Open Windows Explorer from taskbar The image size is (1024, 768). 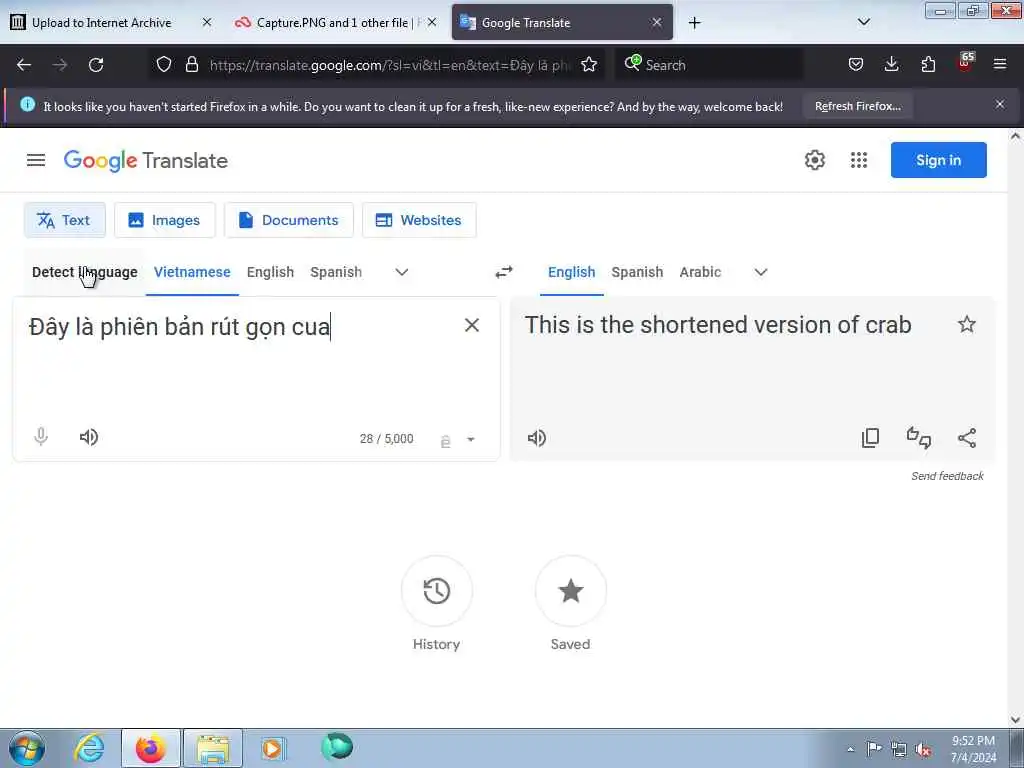click(212, 748)
